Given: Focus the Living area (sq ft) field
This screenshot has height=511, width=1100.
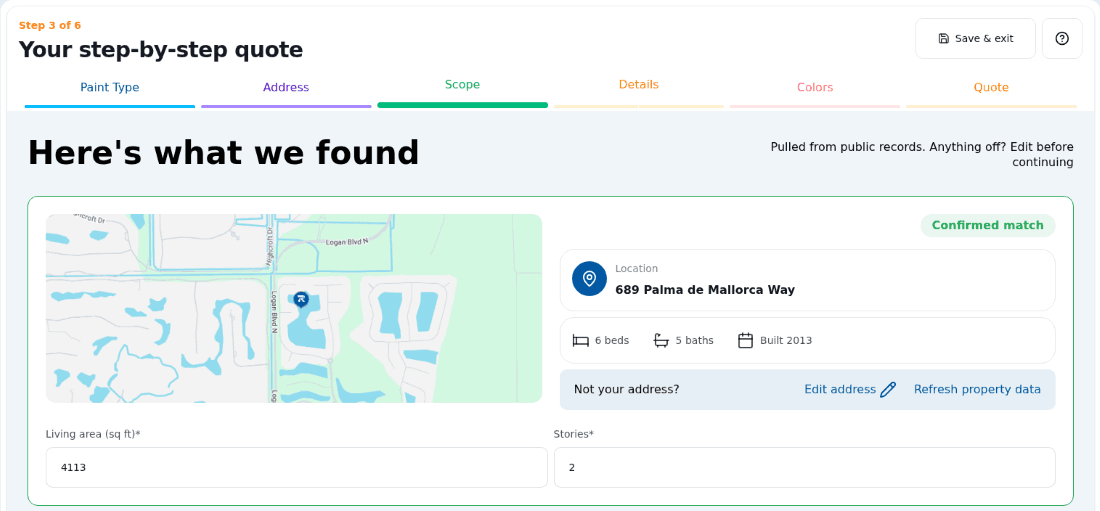Looking at the screenshot, I should click(x=297, y=467).
